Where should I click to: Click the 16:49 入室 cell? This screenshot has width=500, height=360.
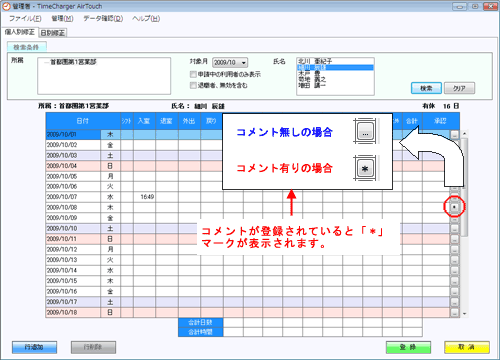[x=144, y=197]
